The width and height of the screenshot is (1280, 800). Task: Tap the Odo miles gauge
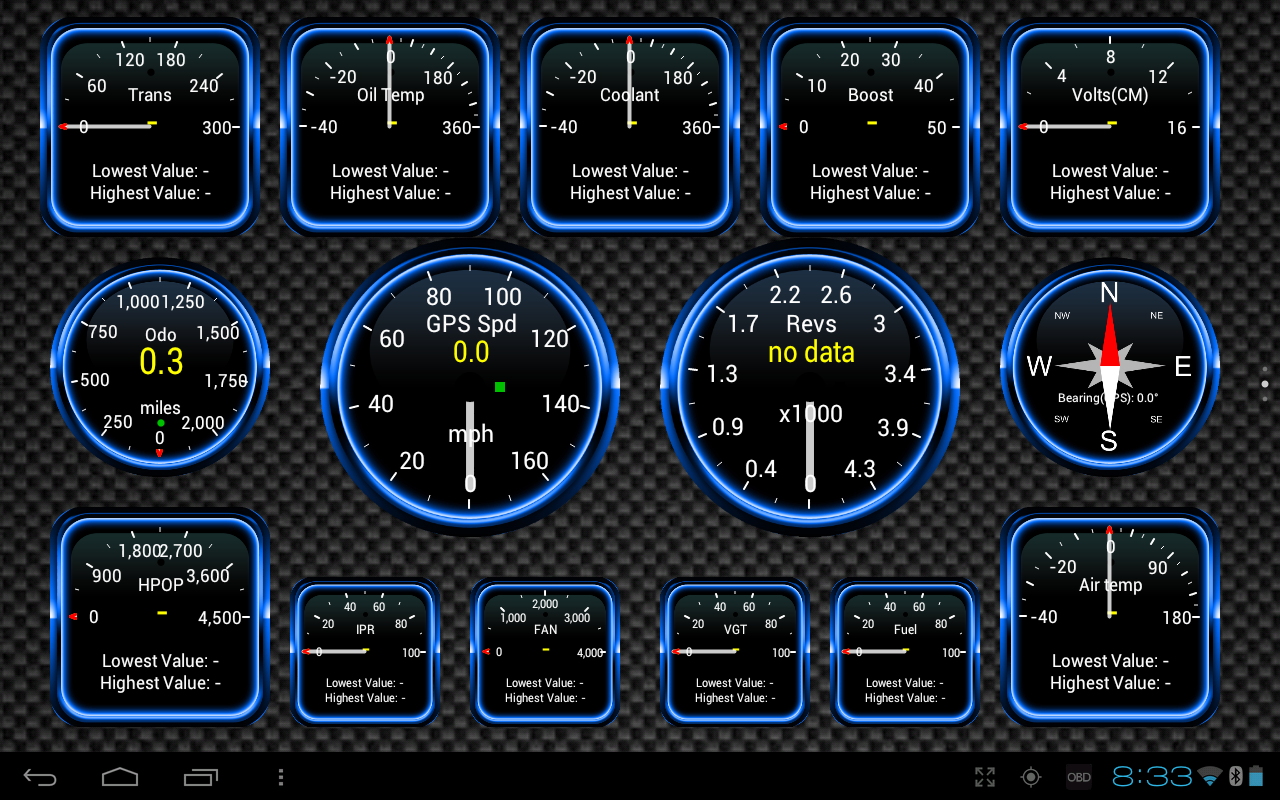(160, 368)
